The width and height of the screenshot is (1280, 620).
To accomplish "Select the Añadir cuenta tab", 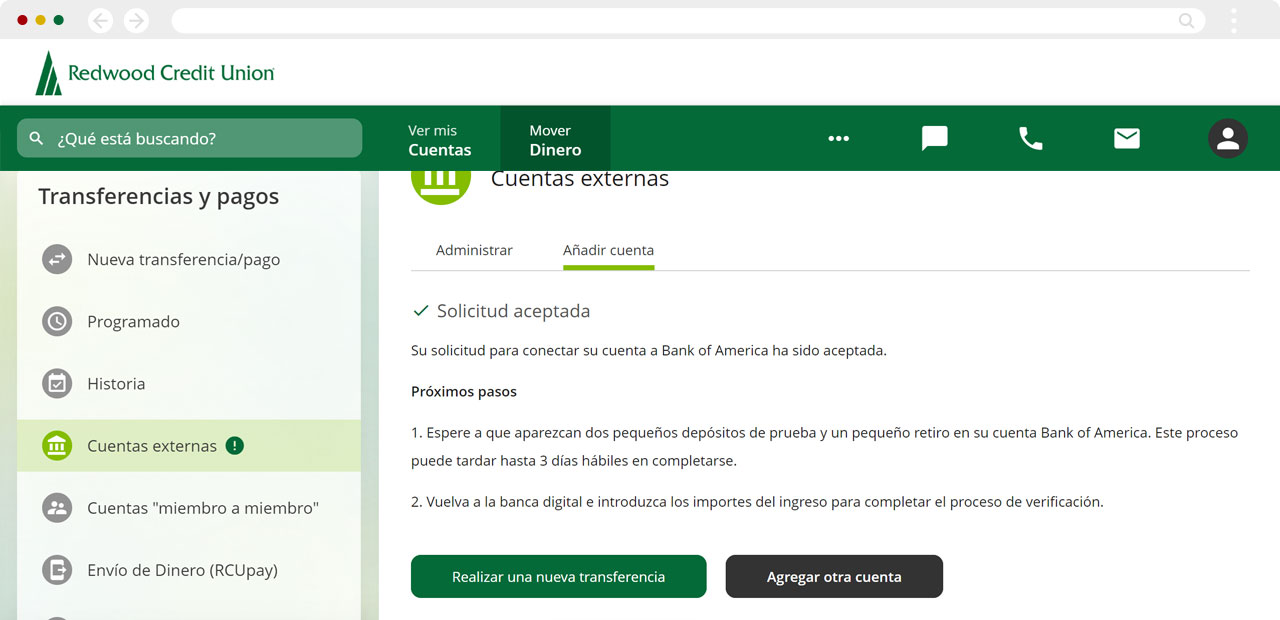I will 608,250.
